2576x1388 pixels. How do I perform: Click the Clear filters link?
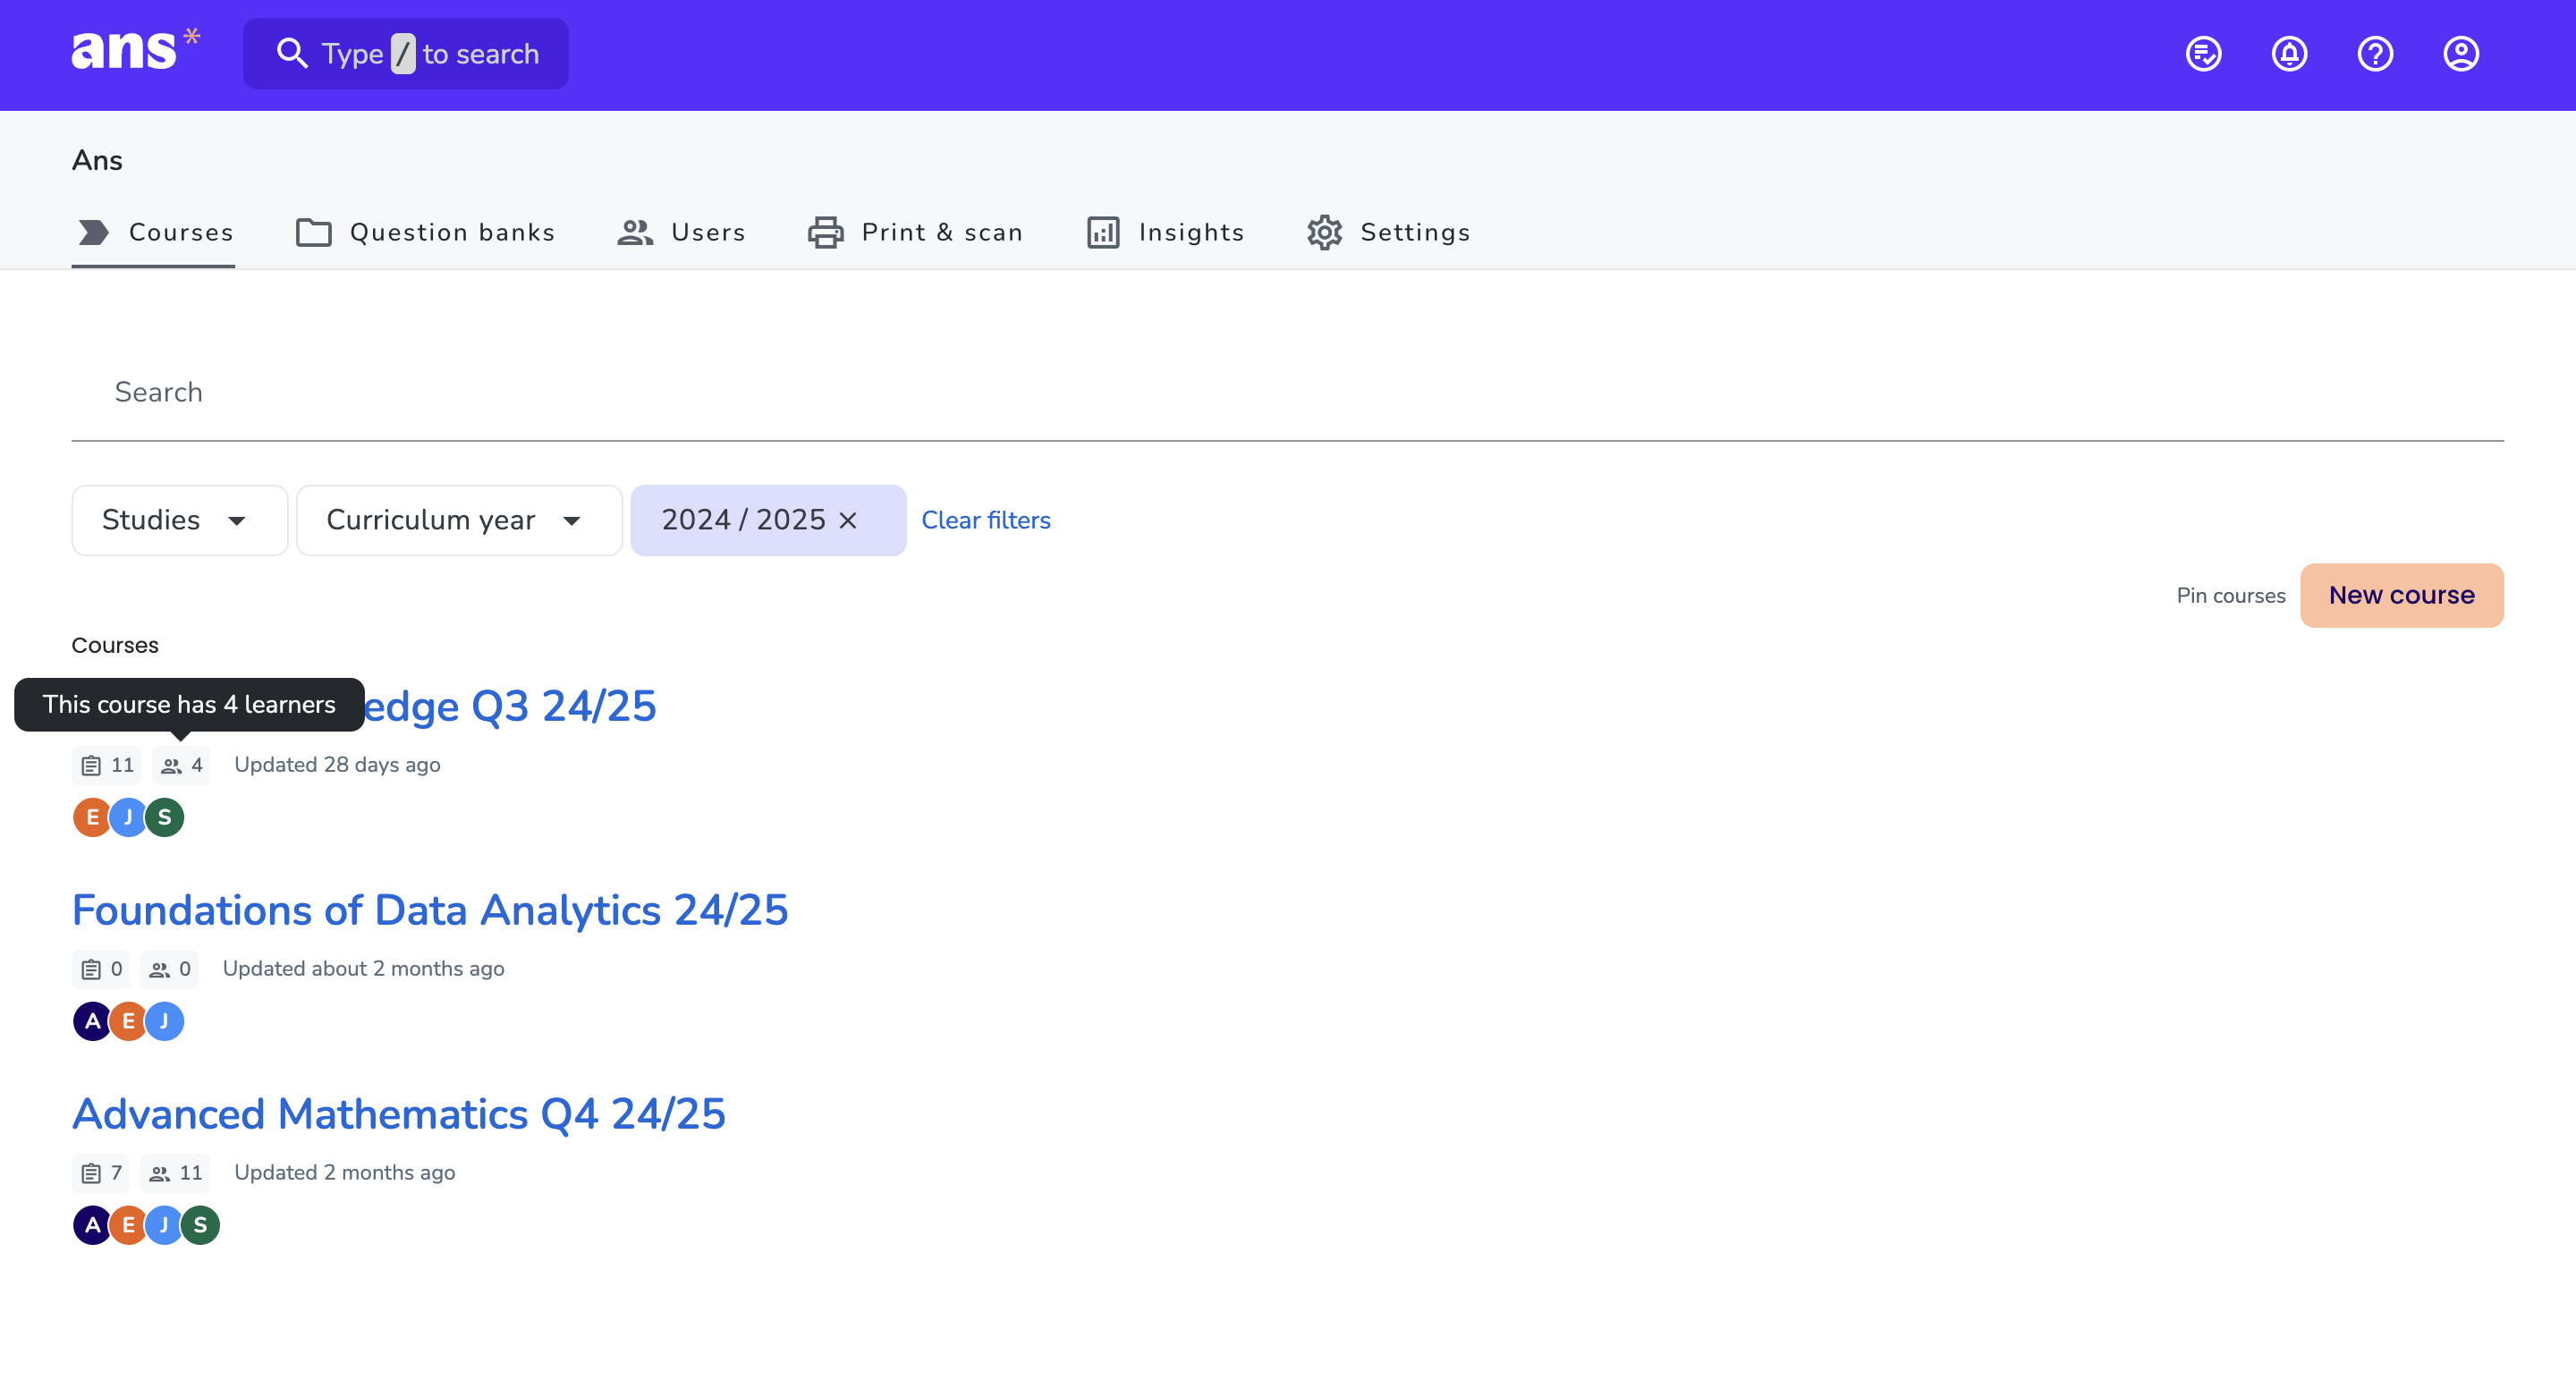pos(985,520)
